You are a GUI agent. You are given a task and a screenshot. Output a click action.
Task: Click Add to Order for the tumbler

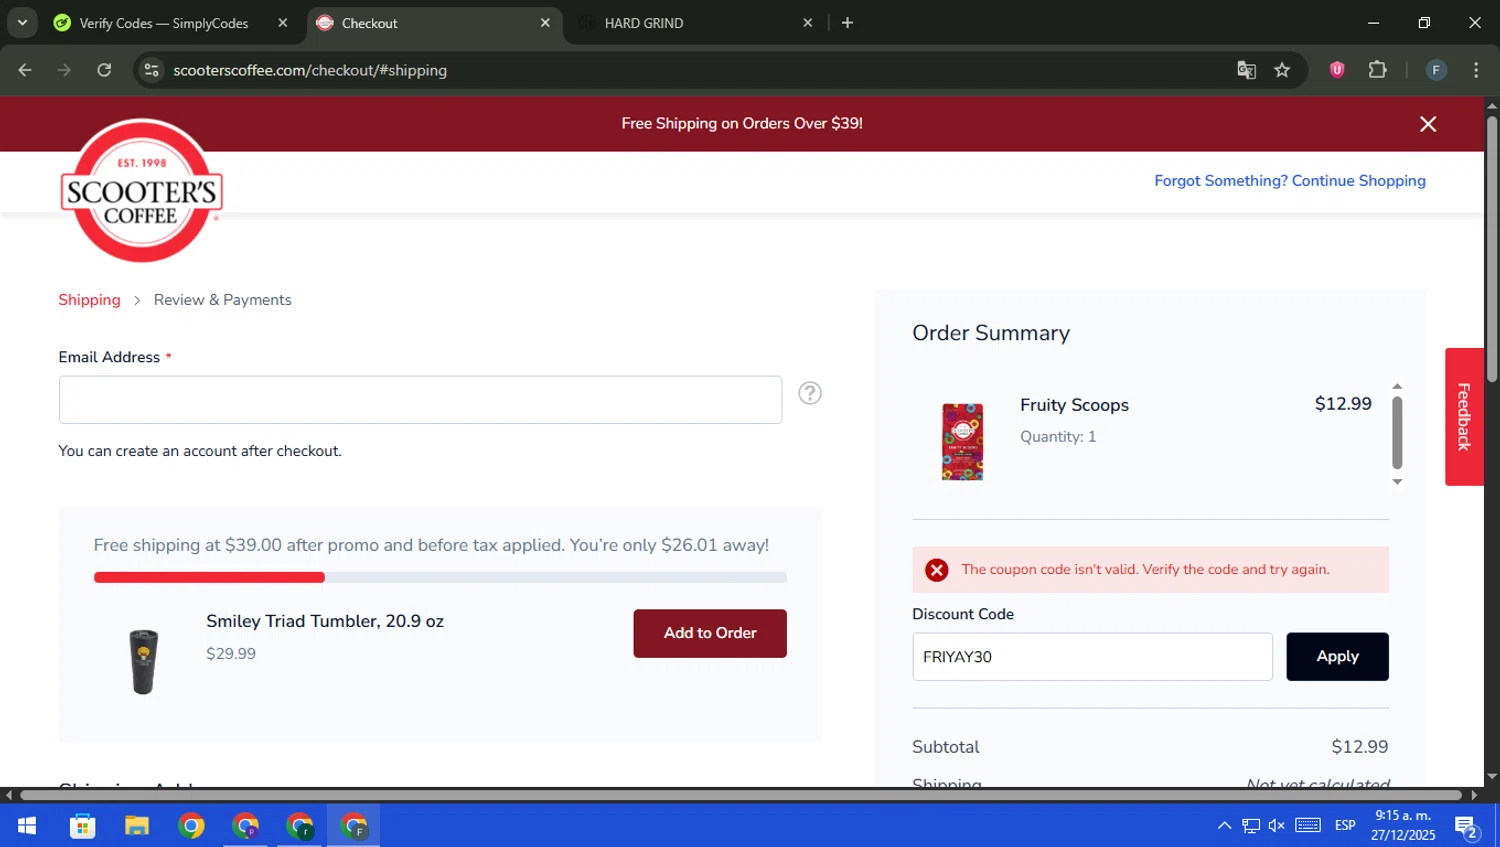click(x=710, y=634)
